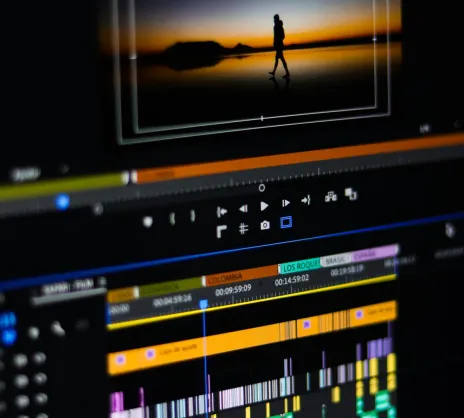Toggle the Show Rulers button

222,231
